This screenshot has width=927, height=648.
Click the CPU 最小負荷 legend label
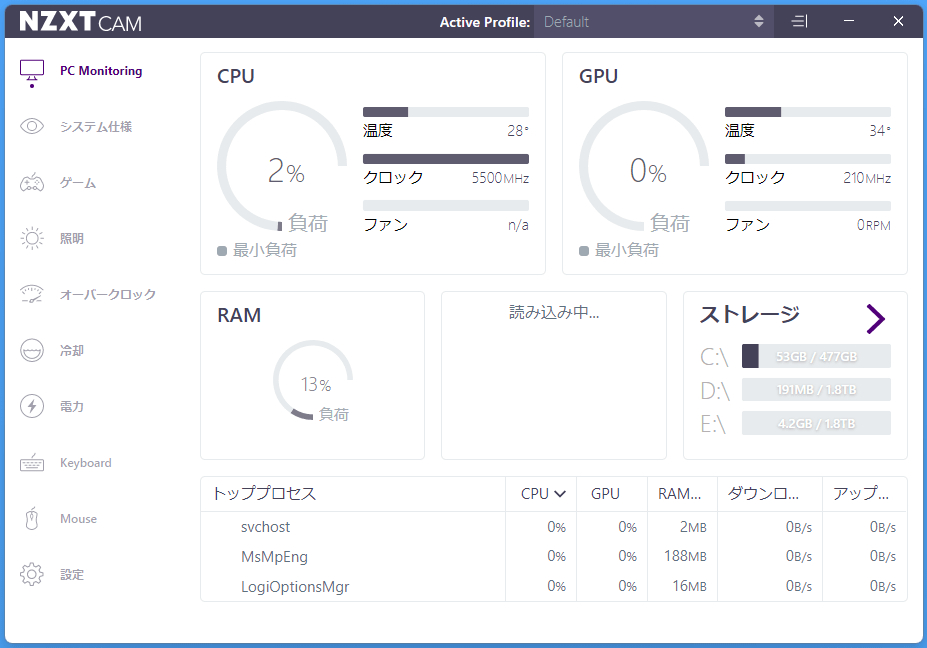click(x=264, y=250)
